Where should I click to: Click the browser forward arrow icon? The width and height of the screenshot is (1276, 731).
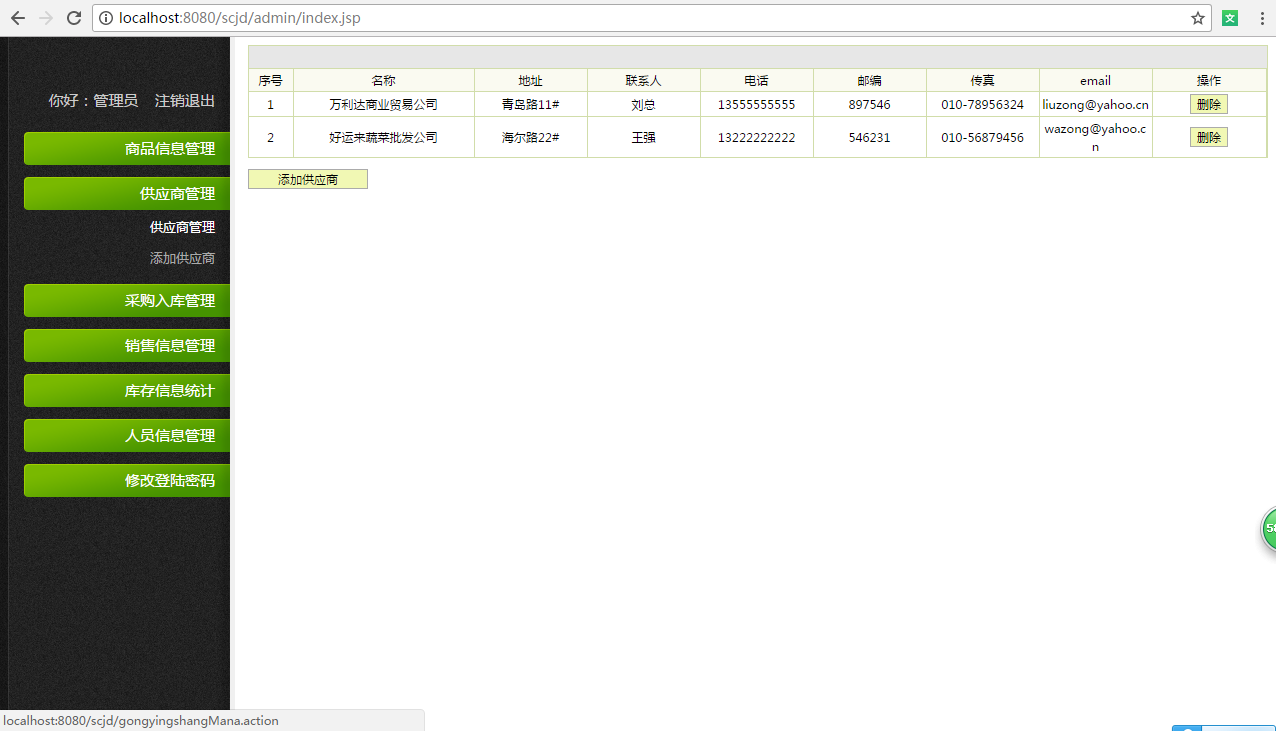(x=45, y=17)
